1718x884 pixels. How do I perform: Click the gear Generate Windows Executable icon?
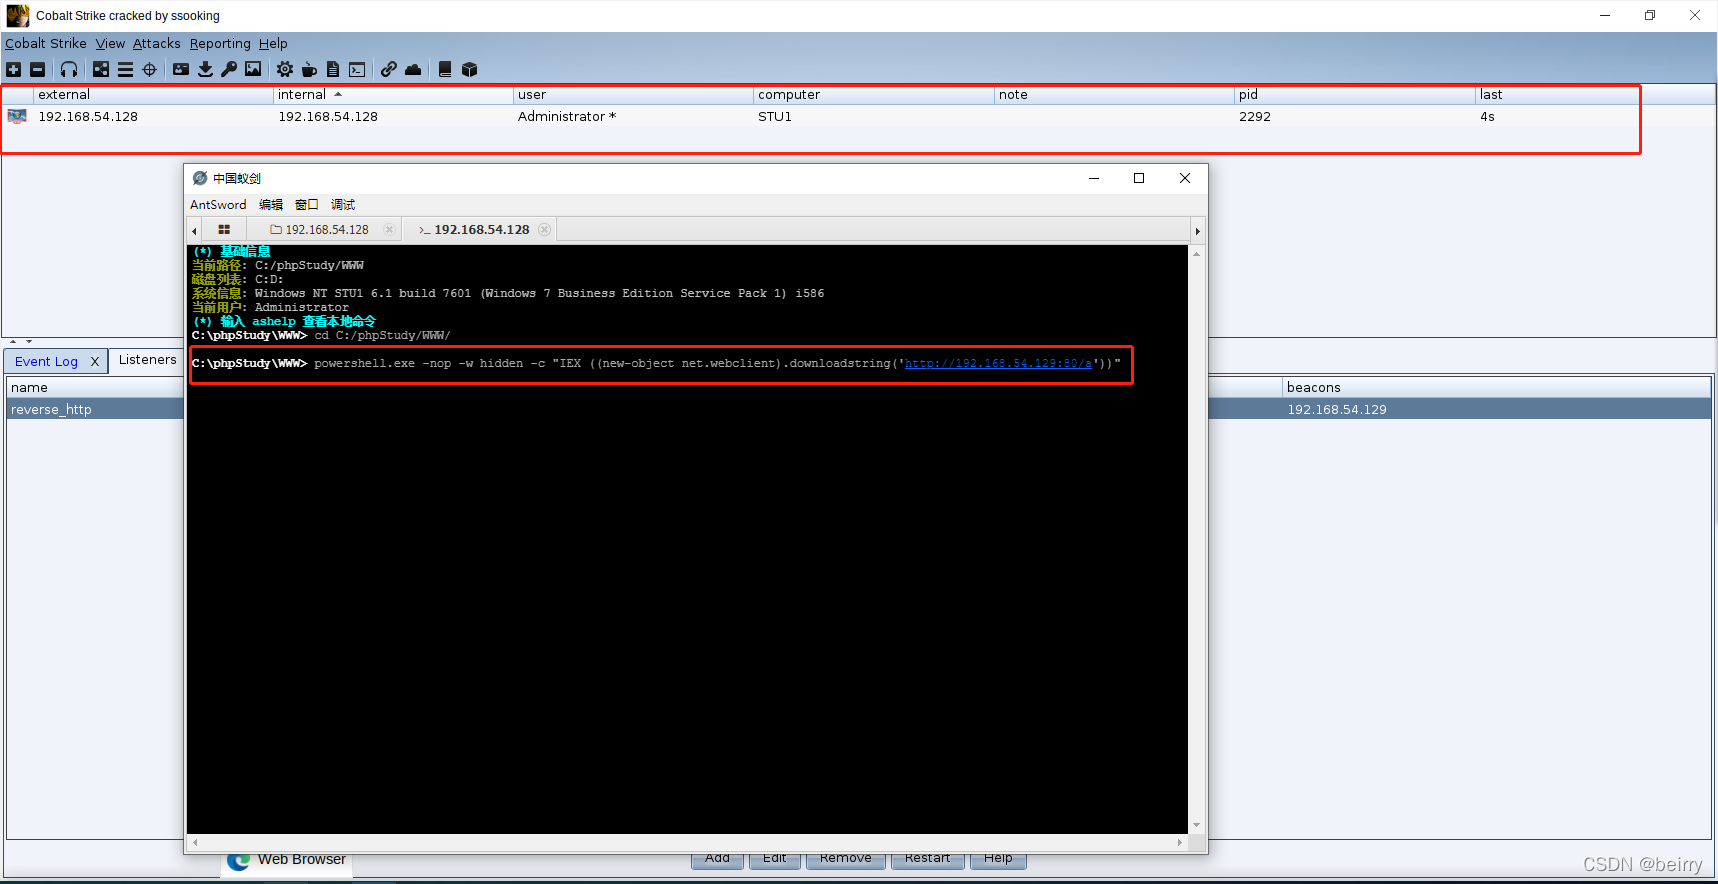coord(285,69)
